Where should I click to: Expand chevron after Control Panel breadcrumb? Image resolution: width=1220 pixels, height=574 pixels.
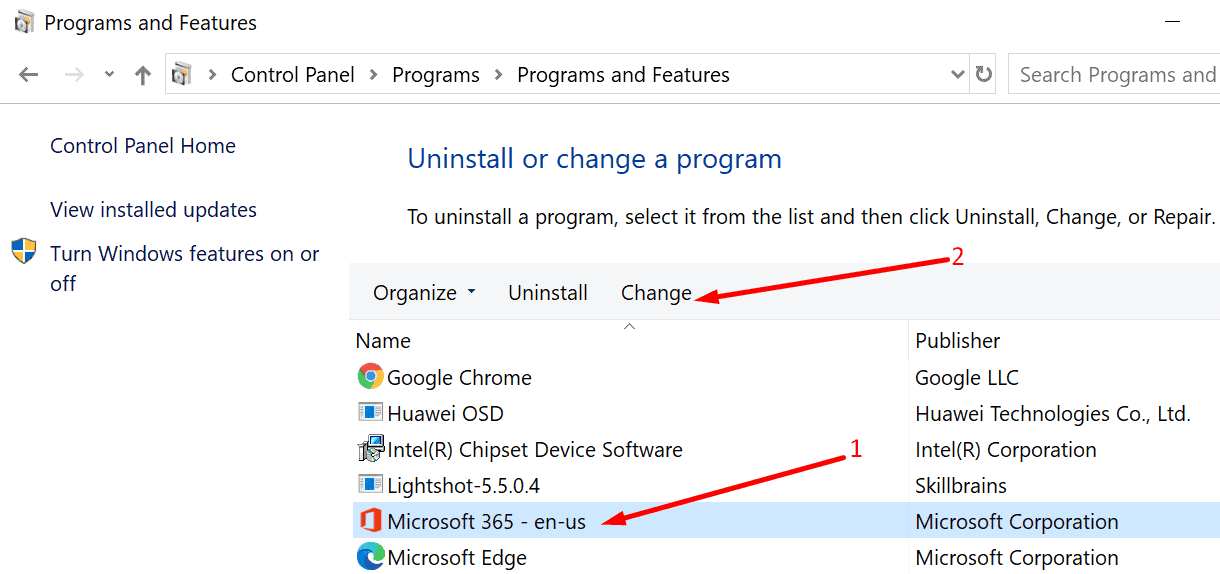[x=374, y=75]
